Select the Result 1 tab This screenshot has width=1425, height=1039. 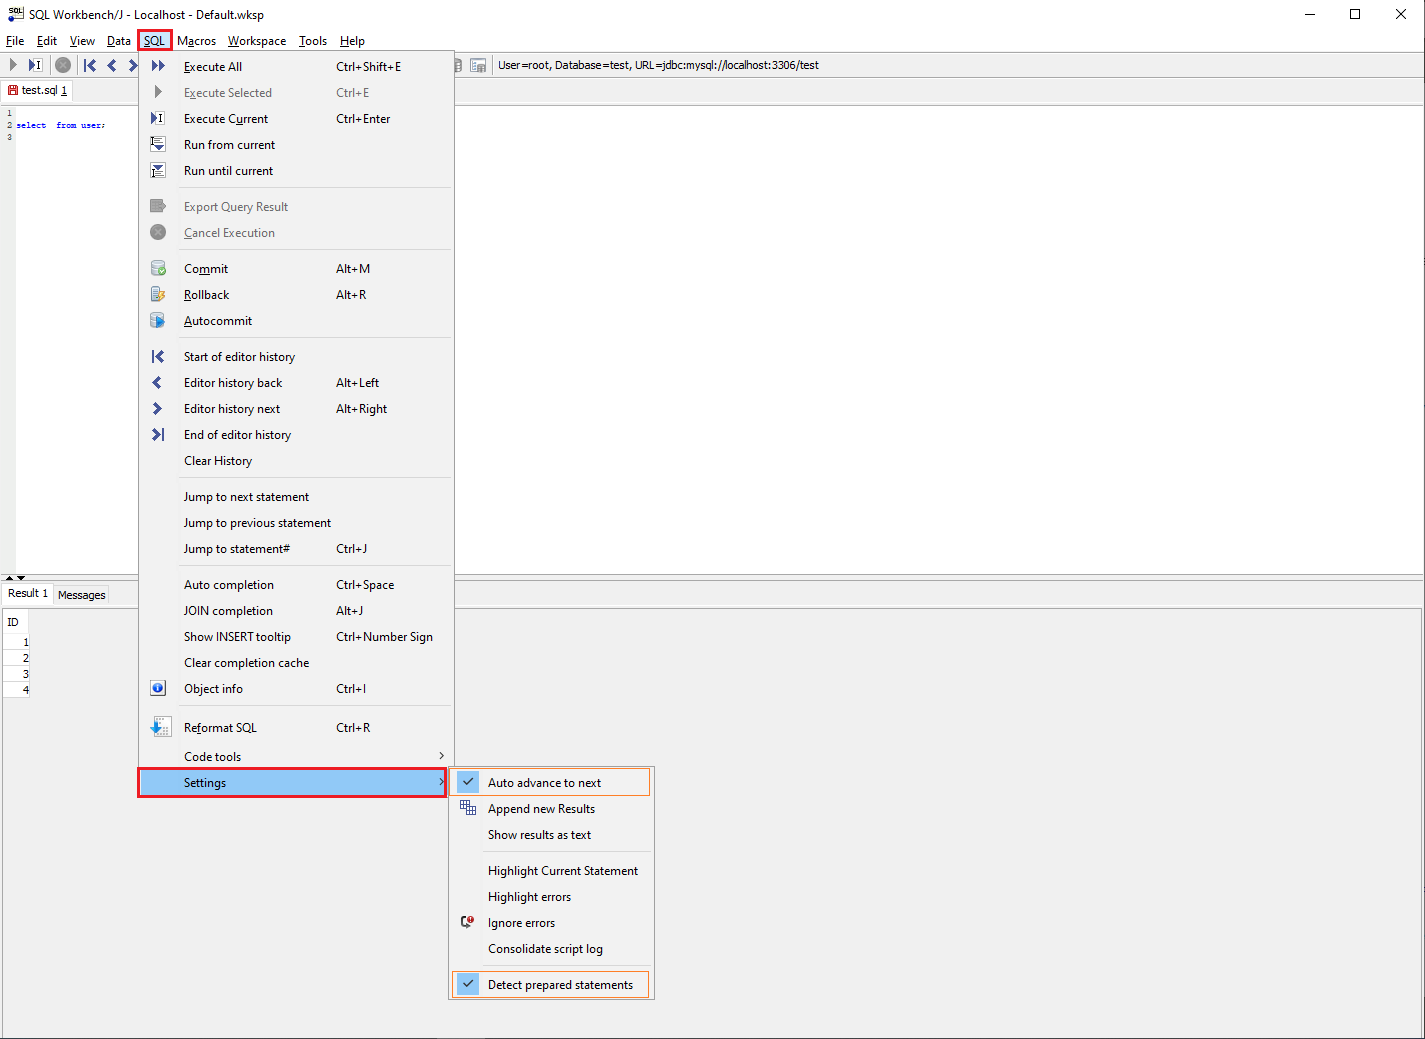click(x=27, y=593)
